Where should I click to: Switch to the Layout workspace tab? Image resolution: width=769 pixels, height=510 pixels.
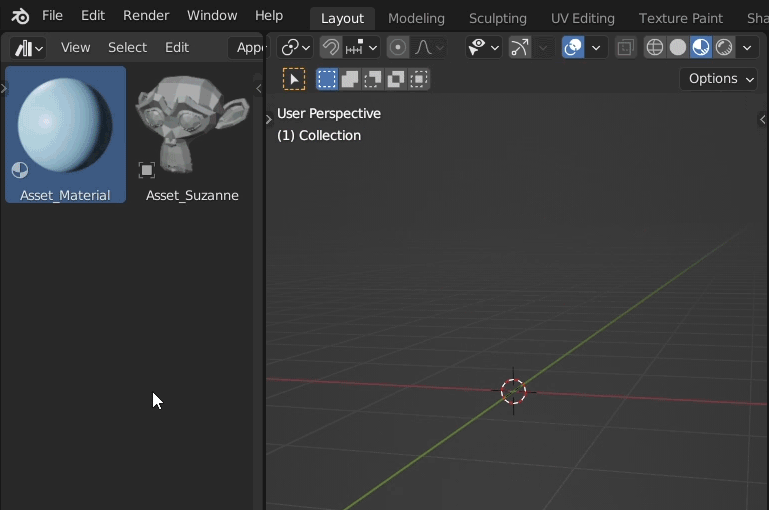point(342,19)
